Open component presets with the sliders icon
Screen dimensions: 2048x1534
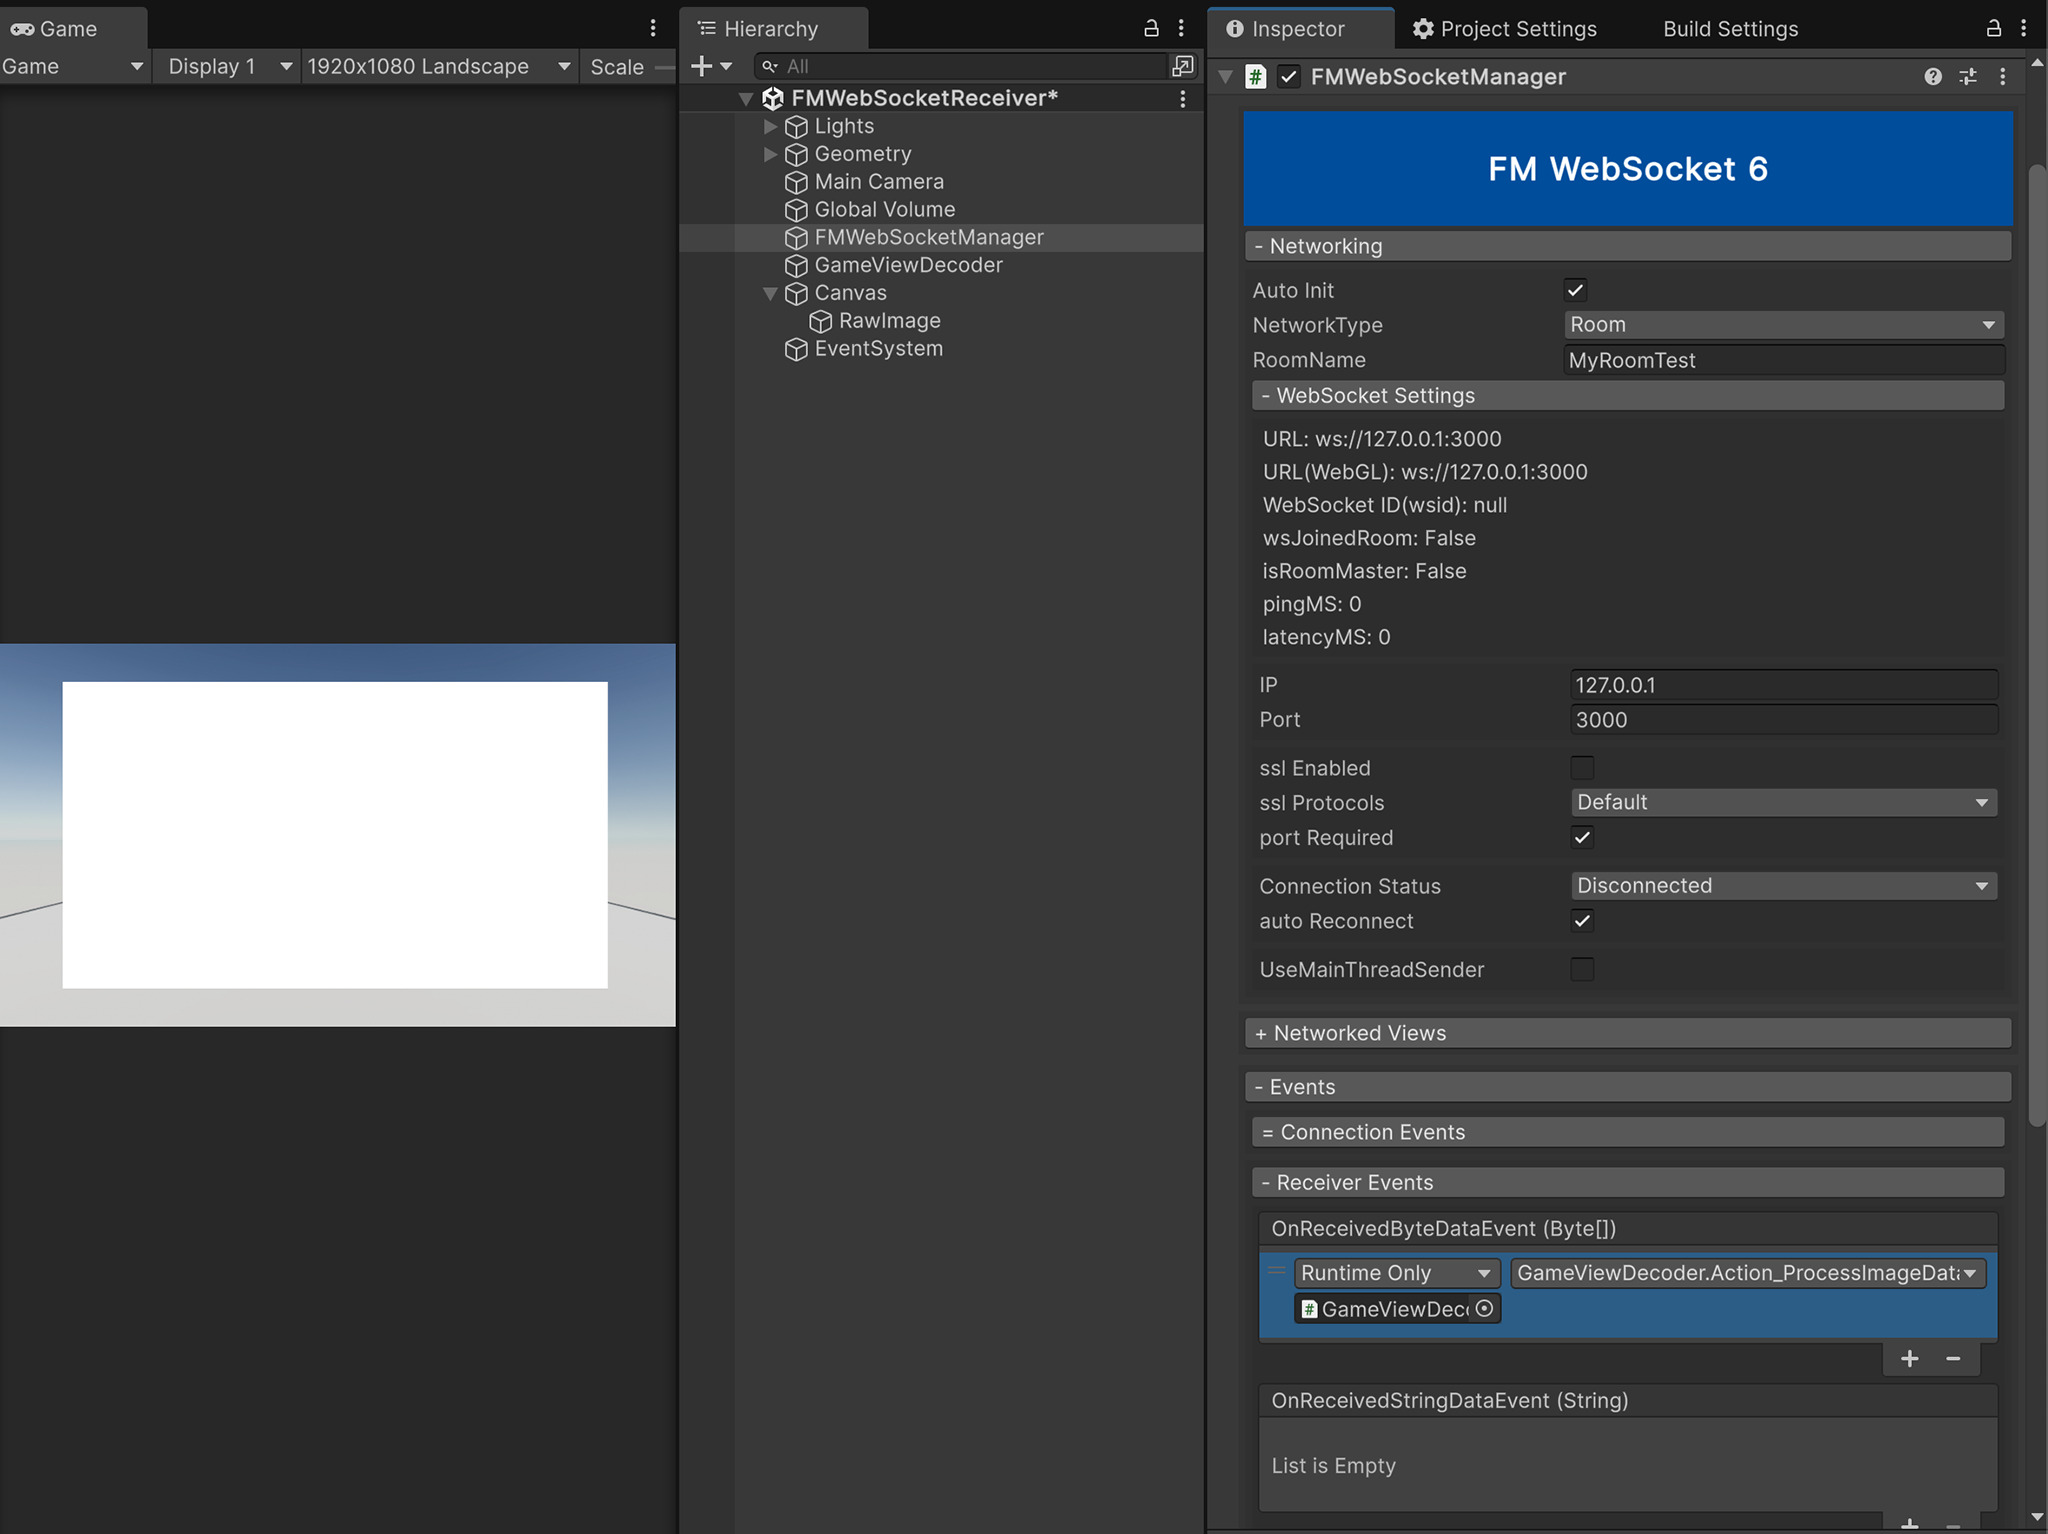pyautogui.click(x=1968, y=76)
